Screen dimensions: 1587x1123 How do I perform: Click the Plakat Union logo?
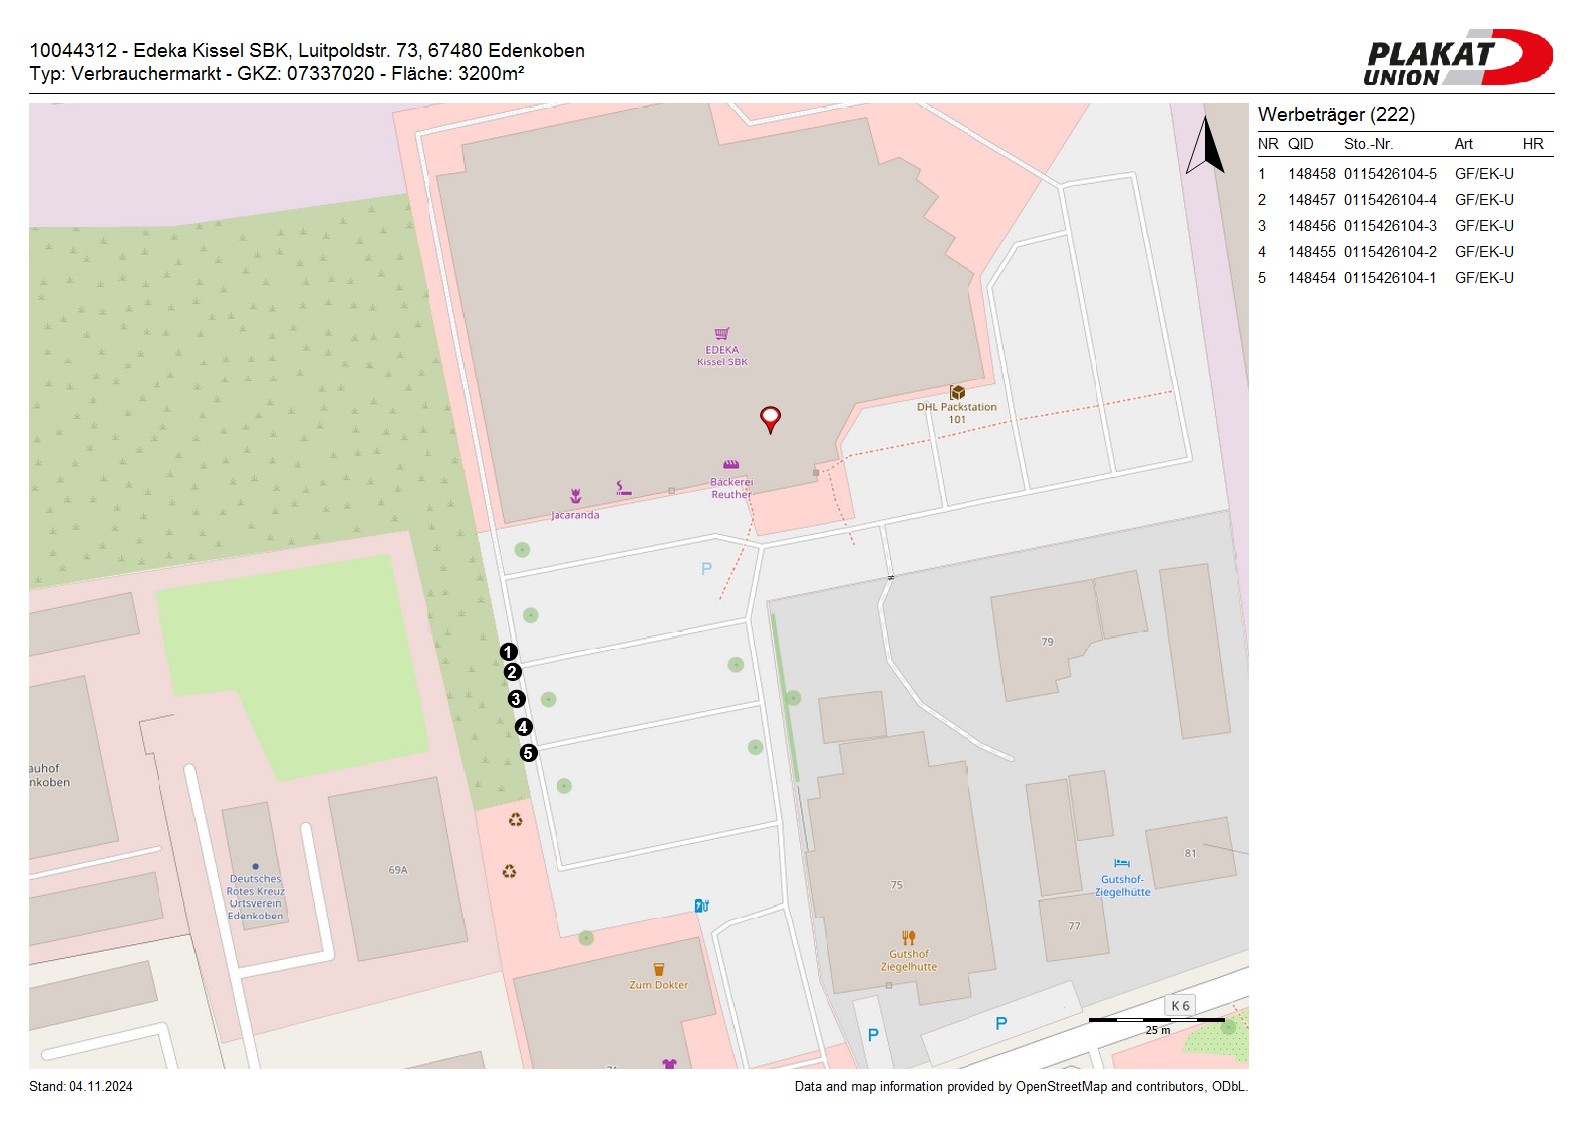(x=1457, y=58)
